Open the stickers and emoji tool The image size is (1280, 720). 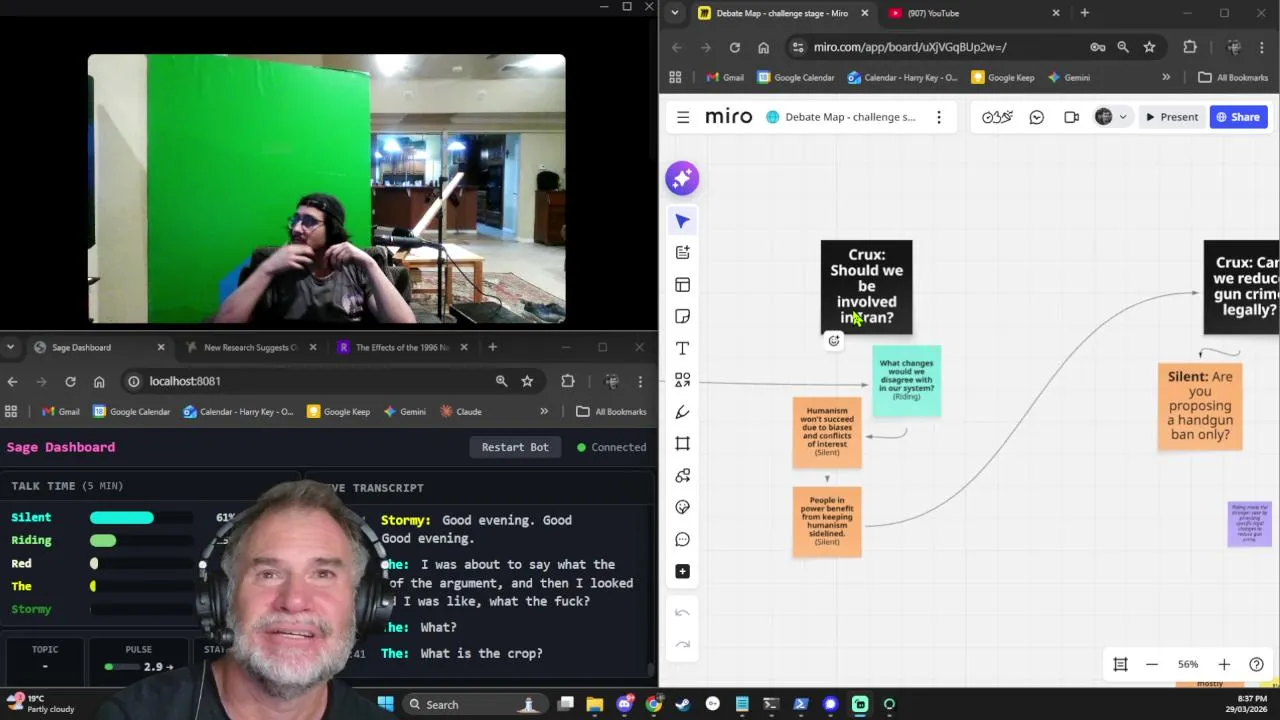click(682, 507)
